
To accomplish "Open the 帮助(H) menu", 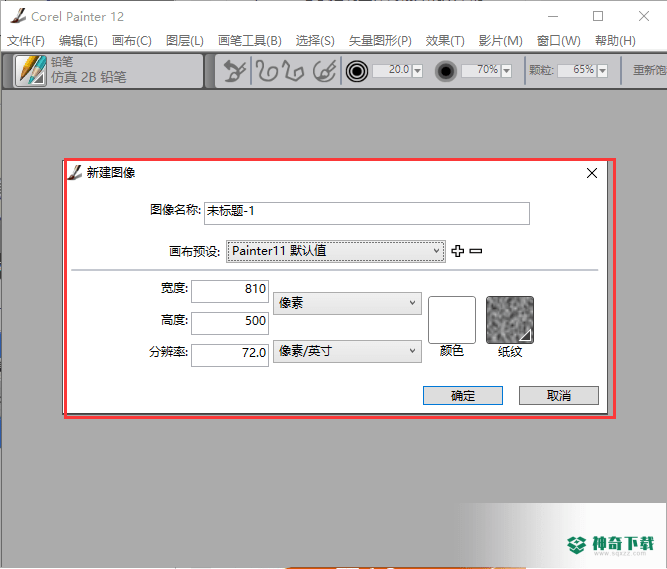I will [615, 41].
